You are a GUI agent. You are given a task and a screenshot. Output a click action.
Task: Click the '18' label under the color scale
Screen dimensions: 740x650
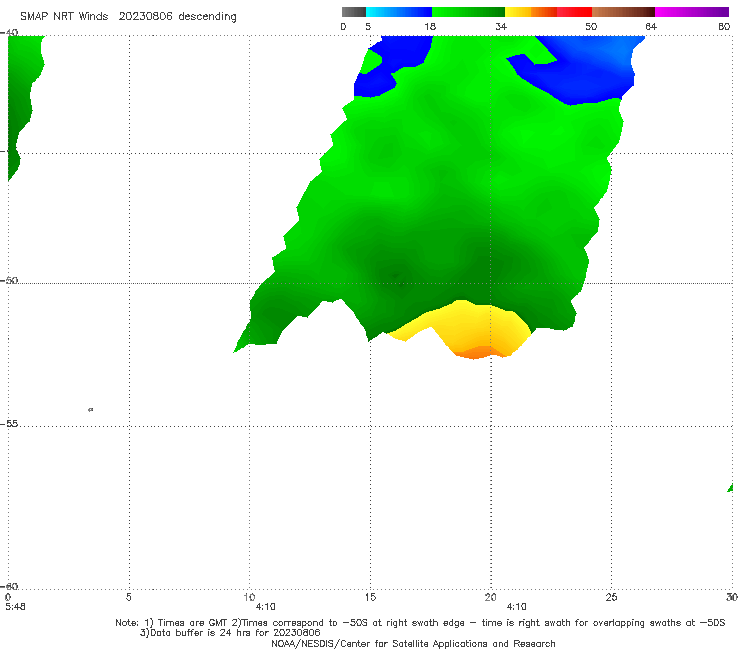[430, 26]
